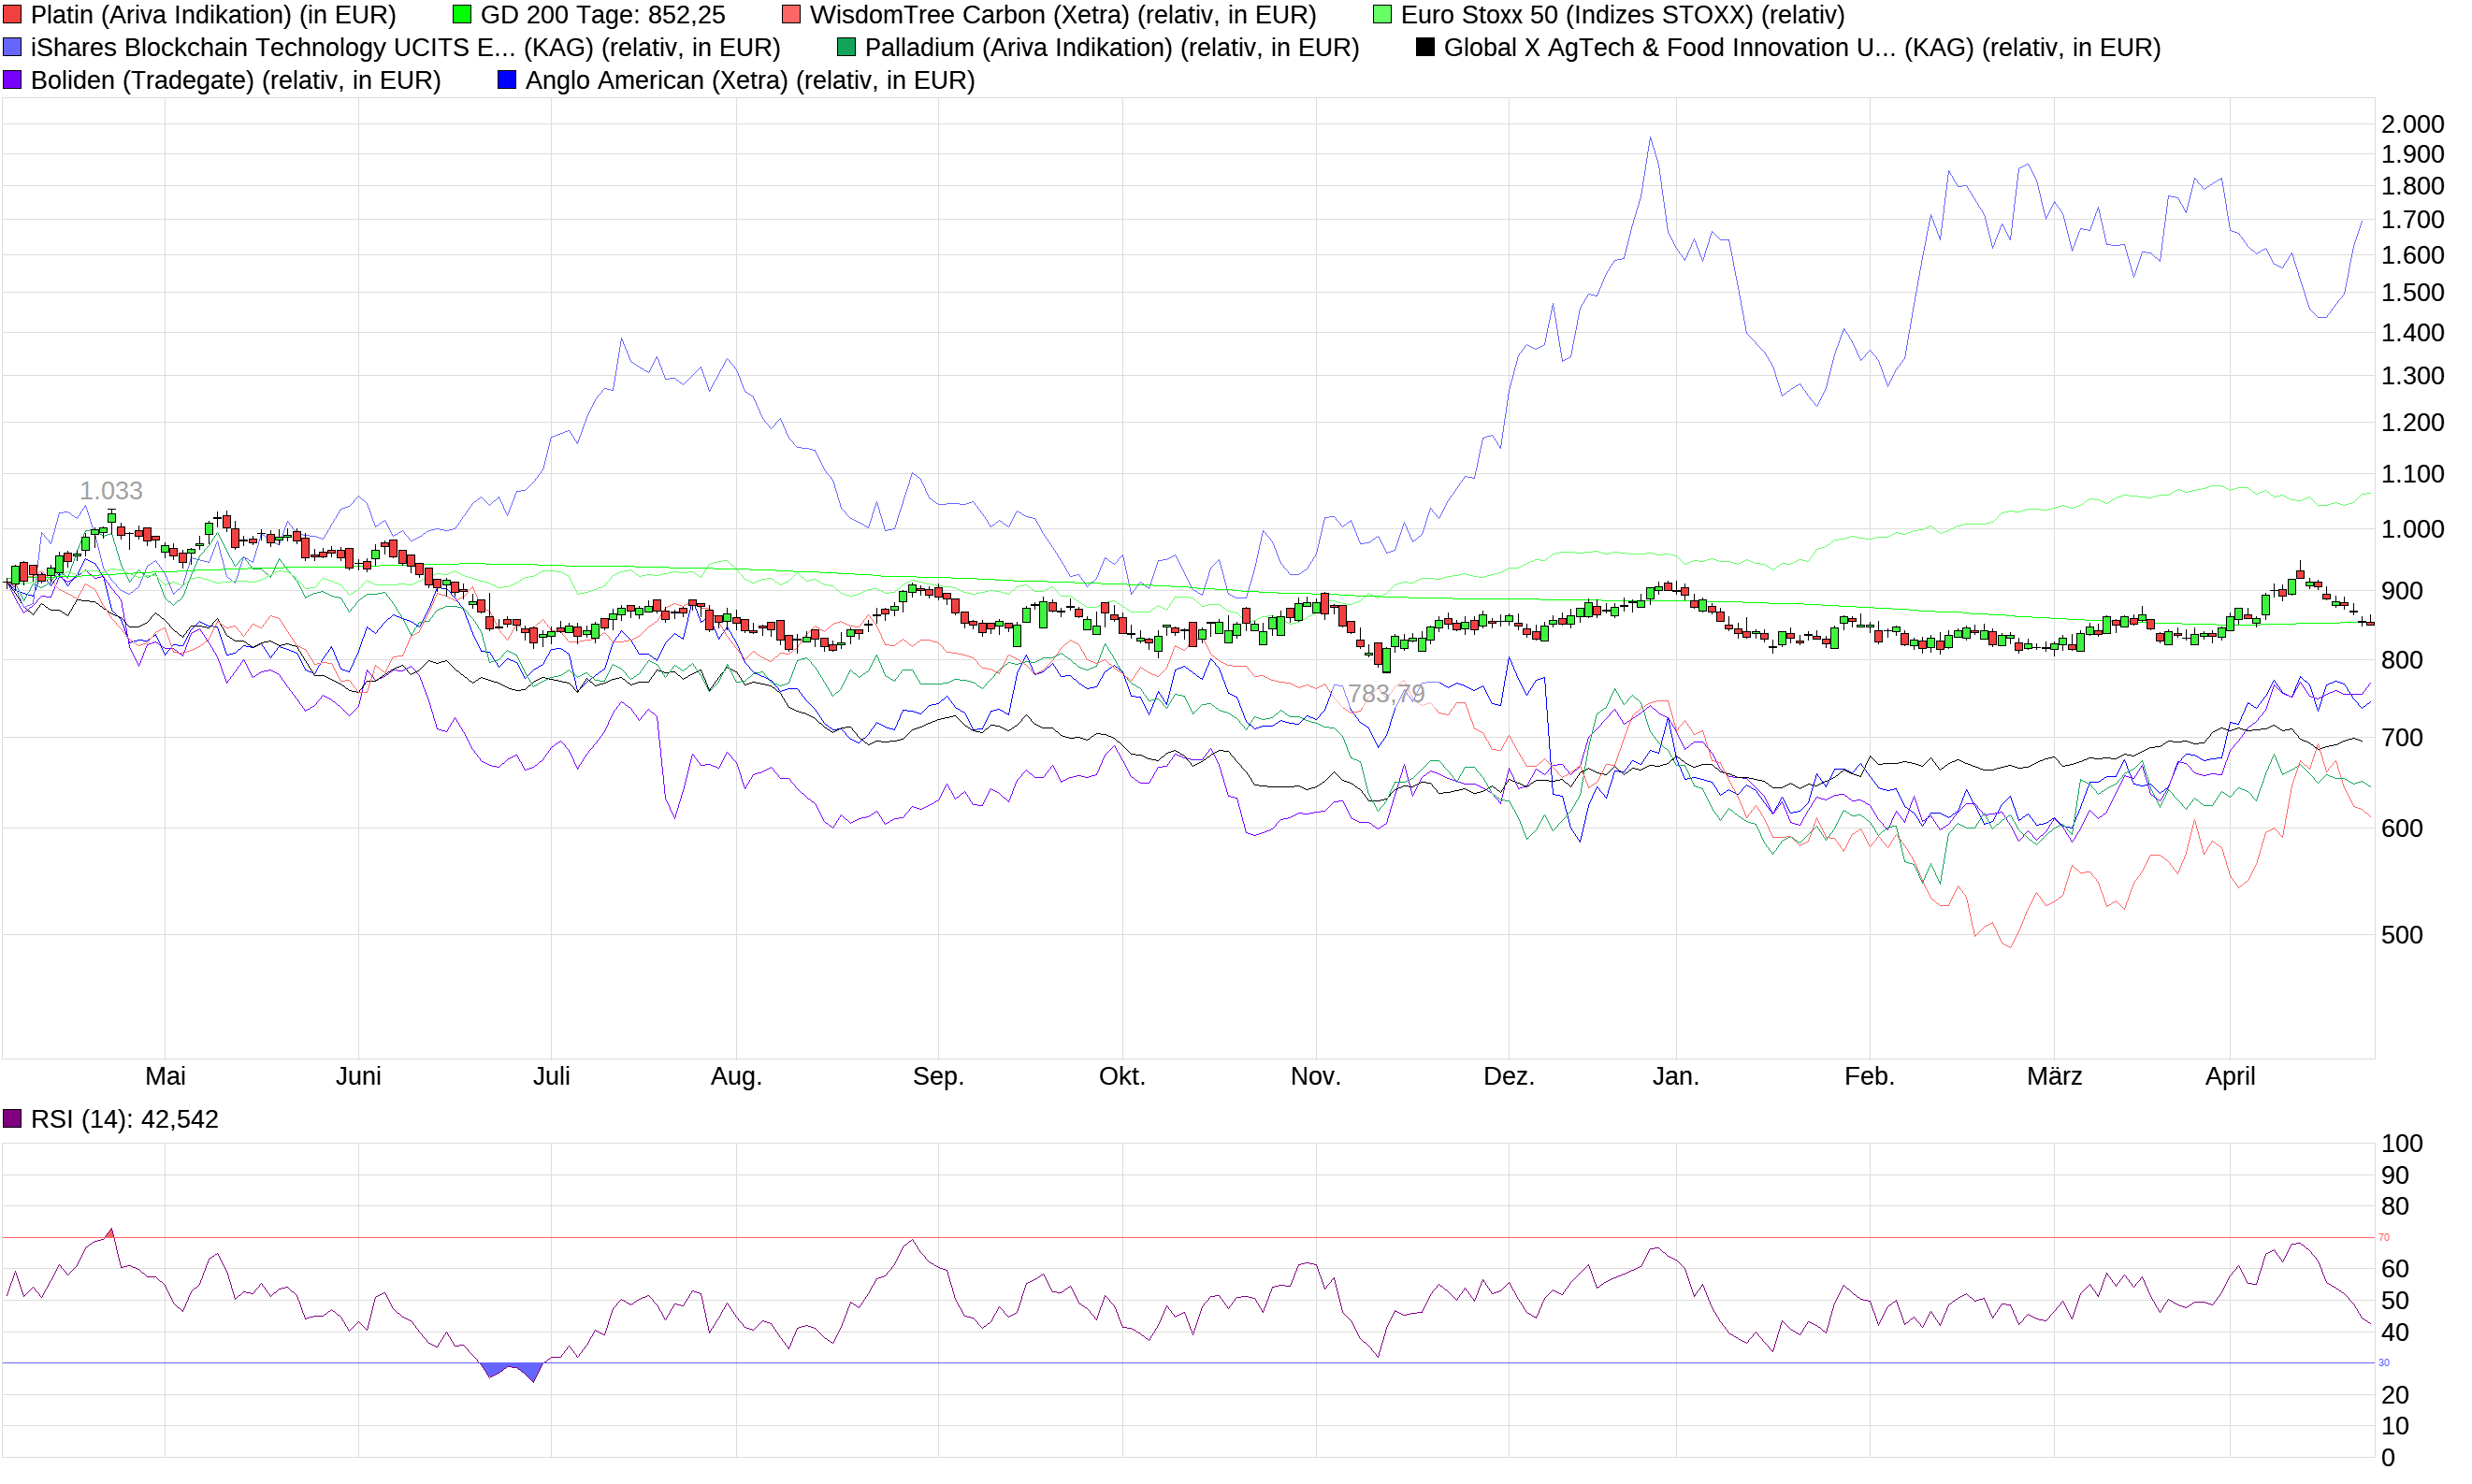This screenshot has width=2472, height=1484.
Task: Click the 783,79 price marker on the chart
Action: [1385, 693]
